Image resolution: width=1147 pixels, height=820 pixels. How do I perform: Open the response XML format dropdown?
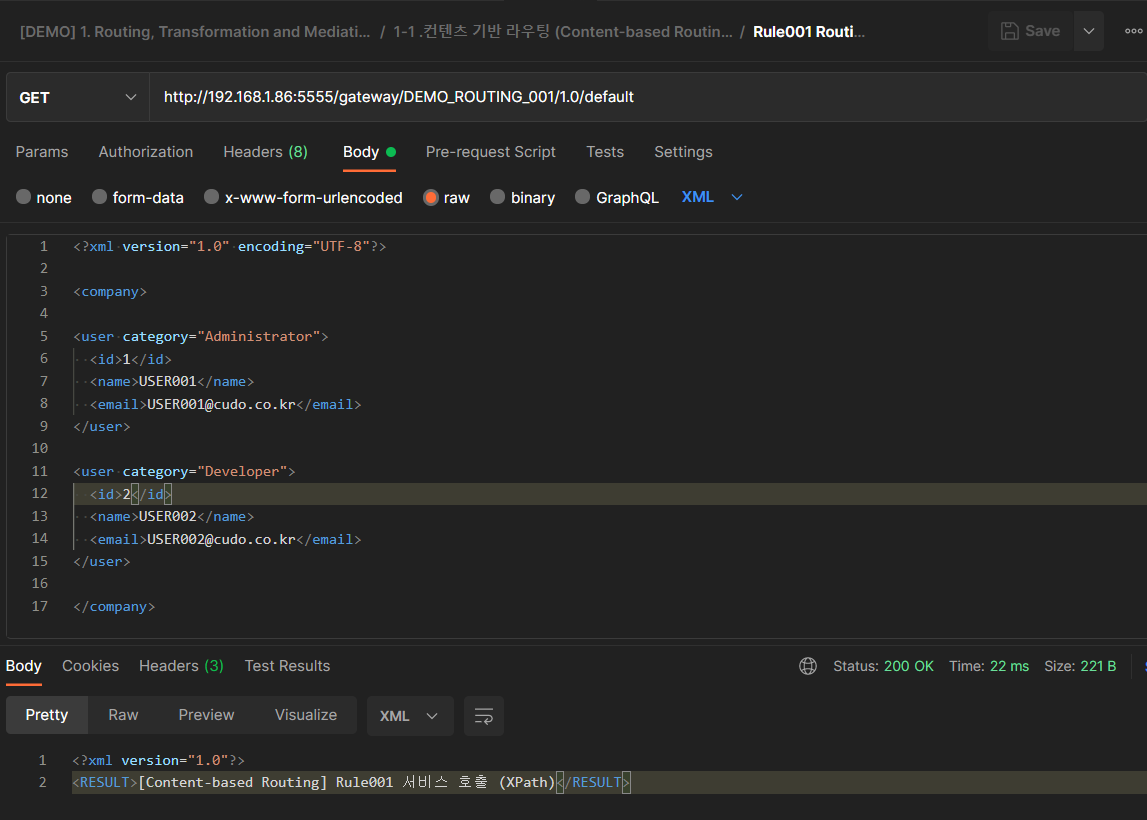click(410, 716)
